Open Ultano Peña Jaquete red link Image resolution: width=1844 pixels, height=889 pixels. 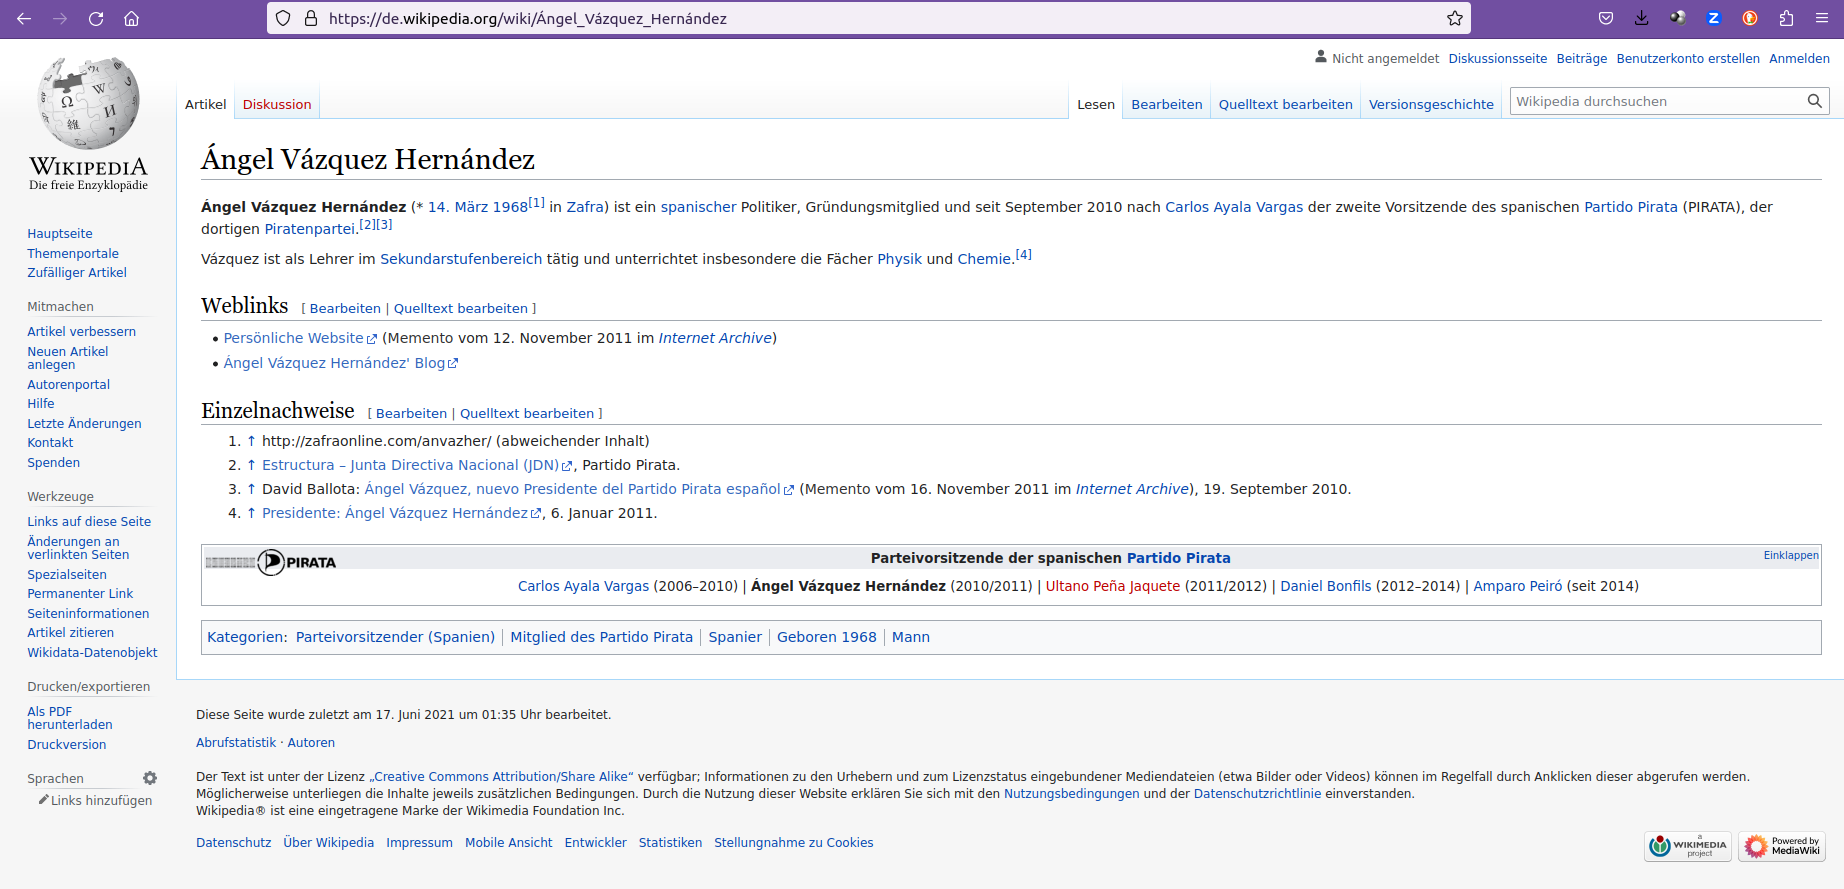[1112, 586]
